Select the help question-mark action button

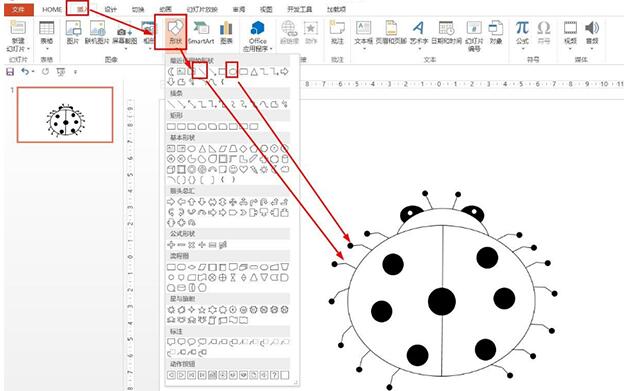(x=274, y=375)
